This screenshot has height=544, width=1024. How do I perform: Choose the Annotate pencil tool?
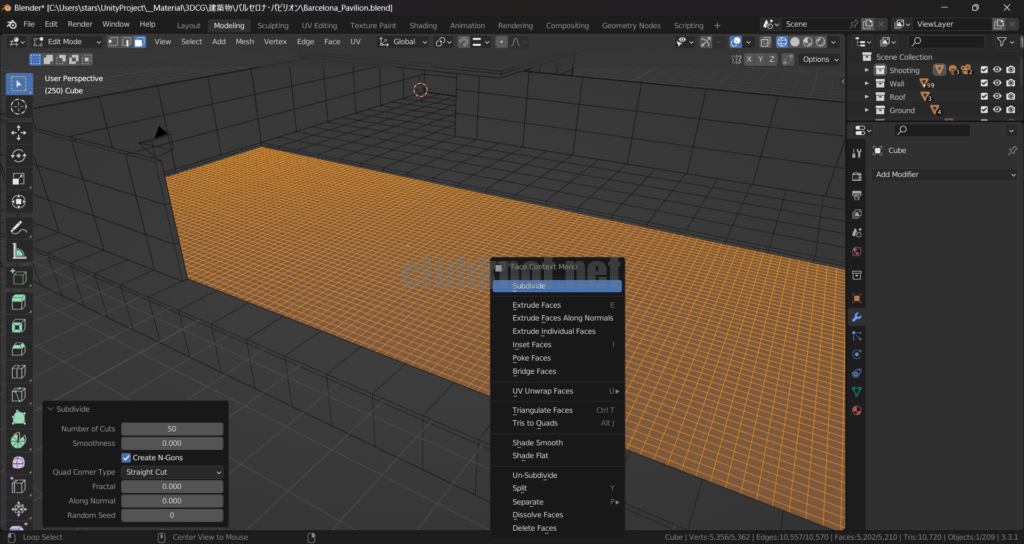18,228
